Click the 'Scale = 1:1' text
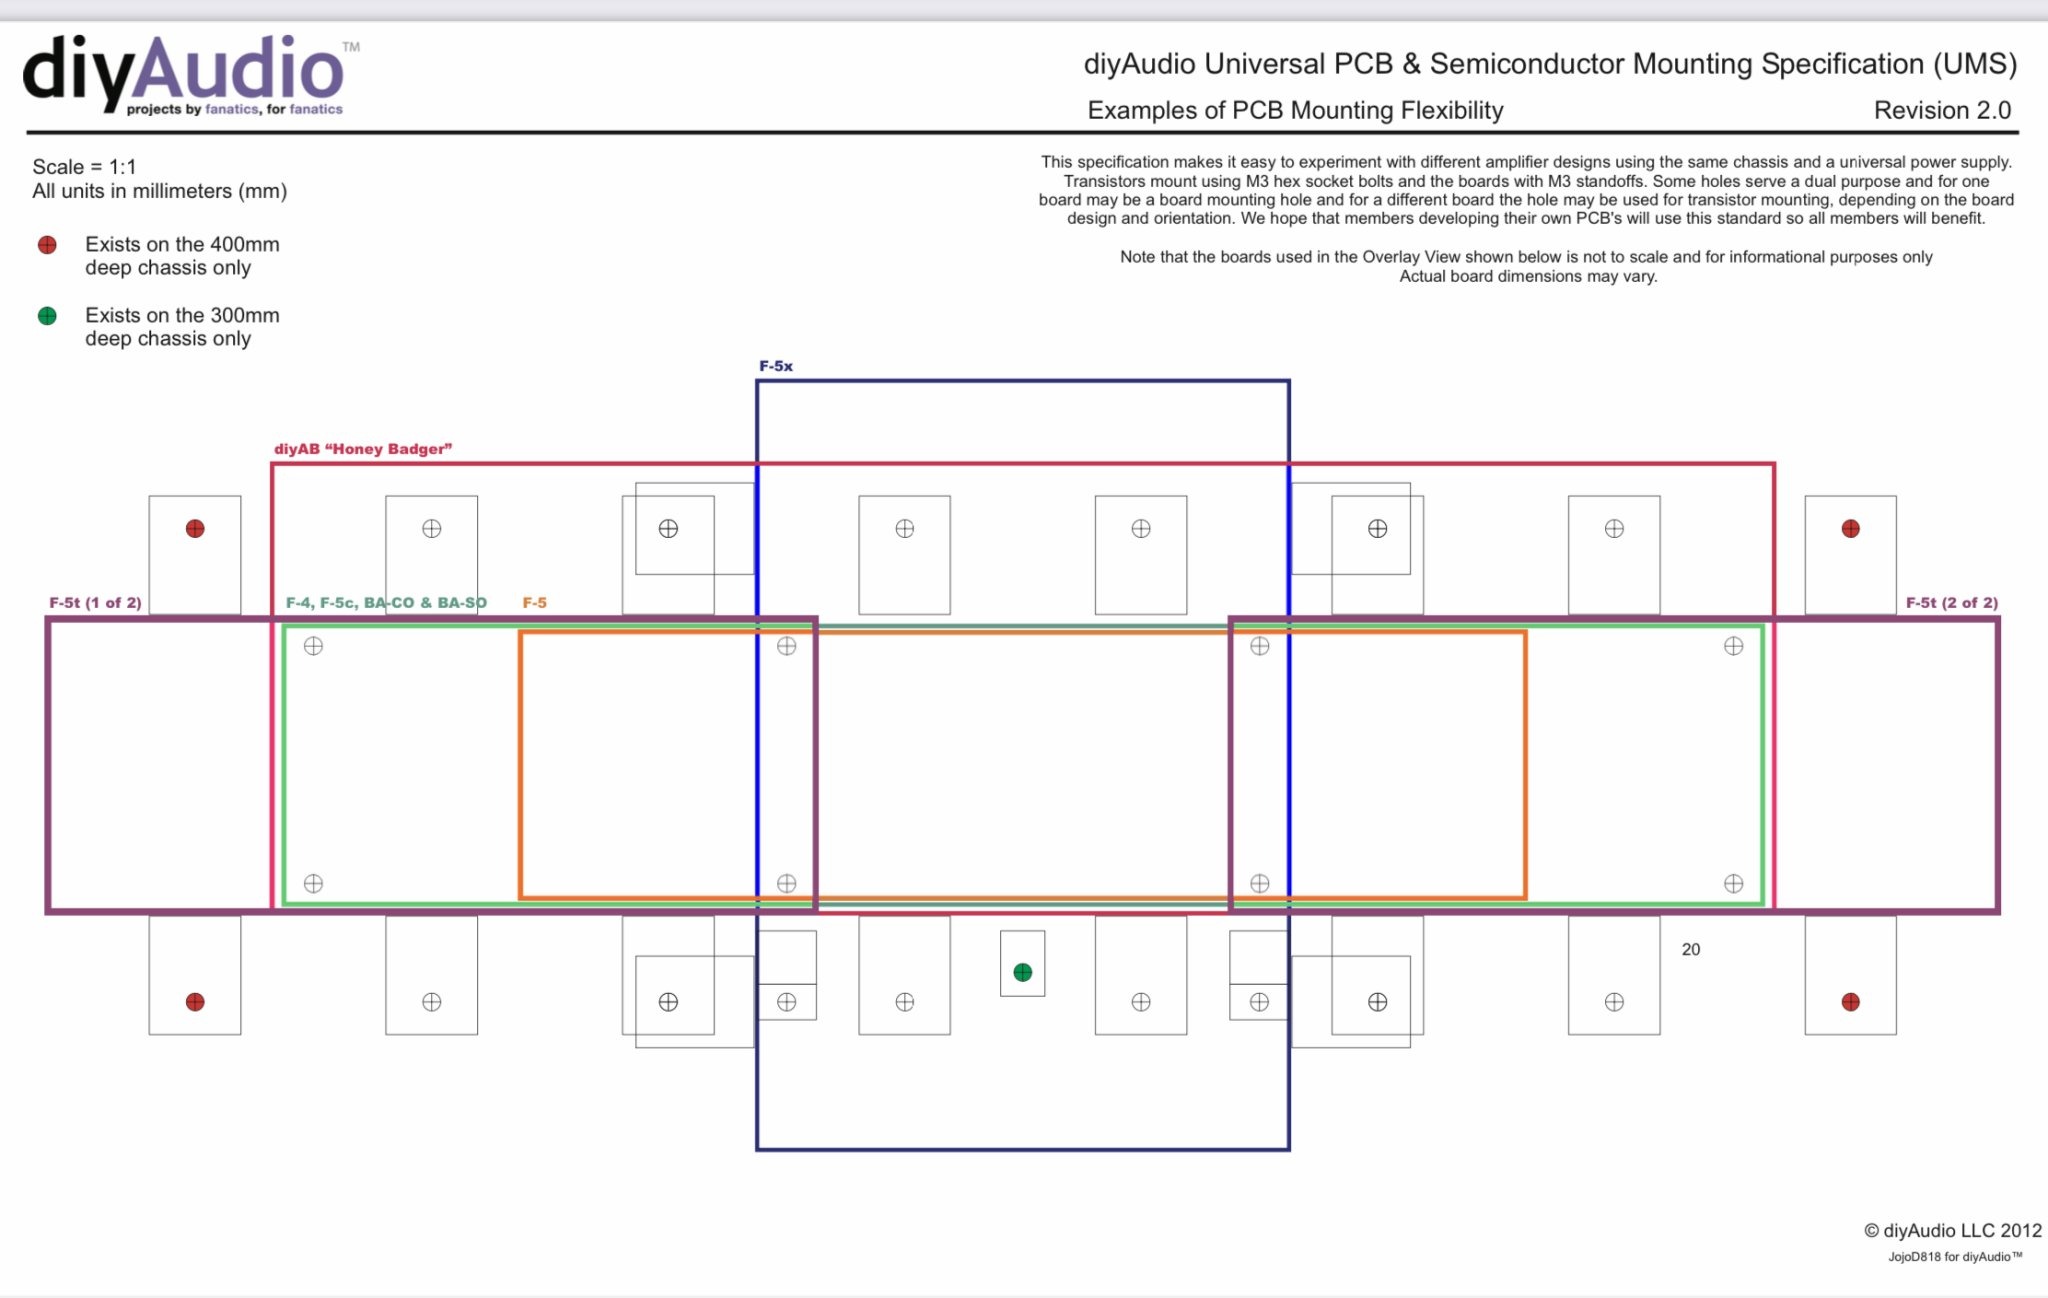The width and height of the screenshot is (2048, 1298). click(84, 167)
